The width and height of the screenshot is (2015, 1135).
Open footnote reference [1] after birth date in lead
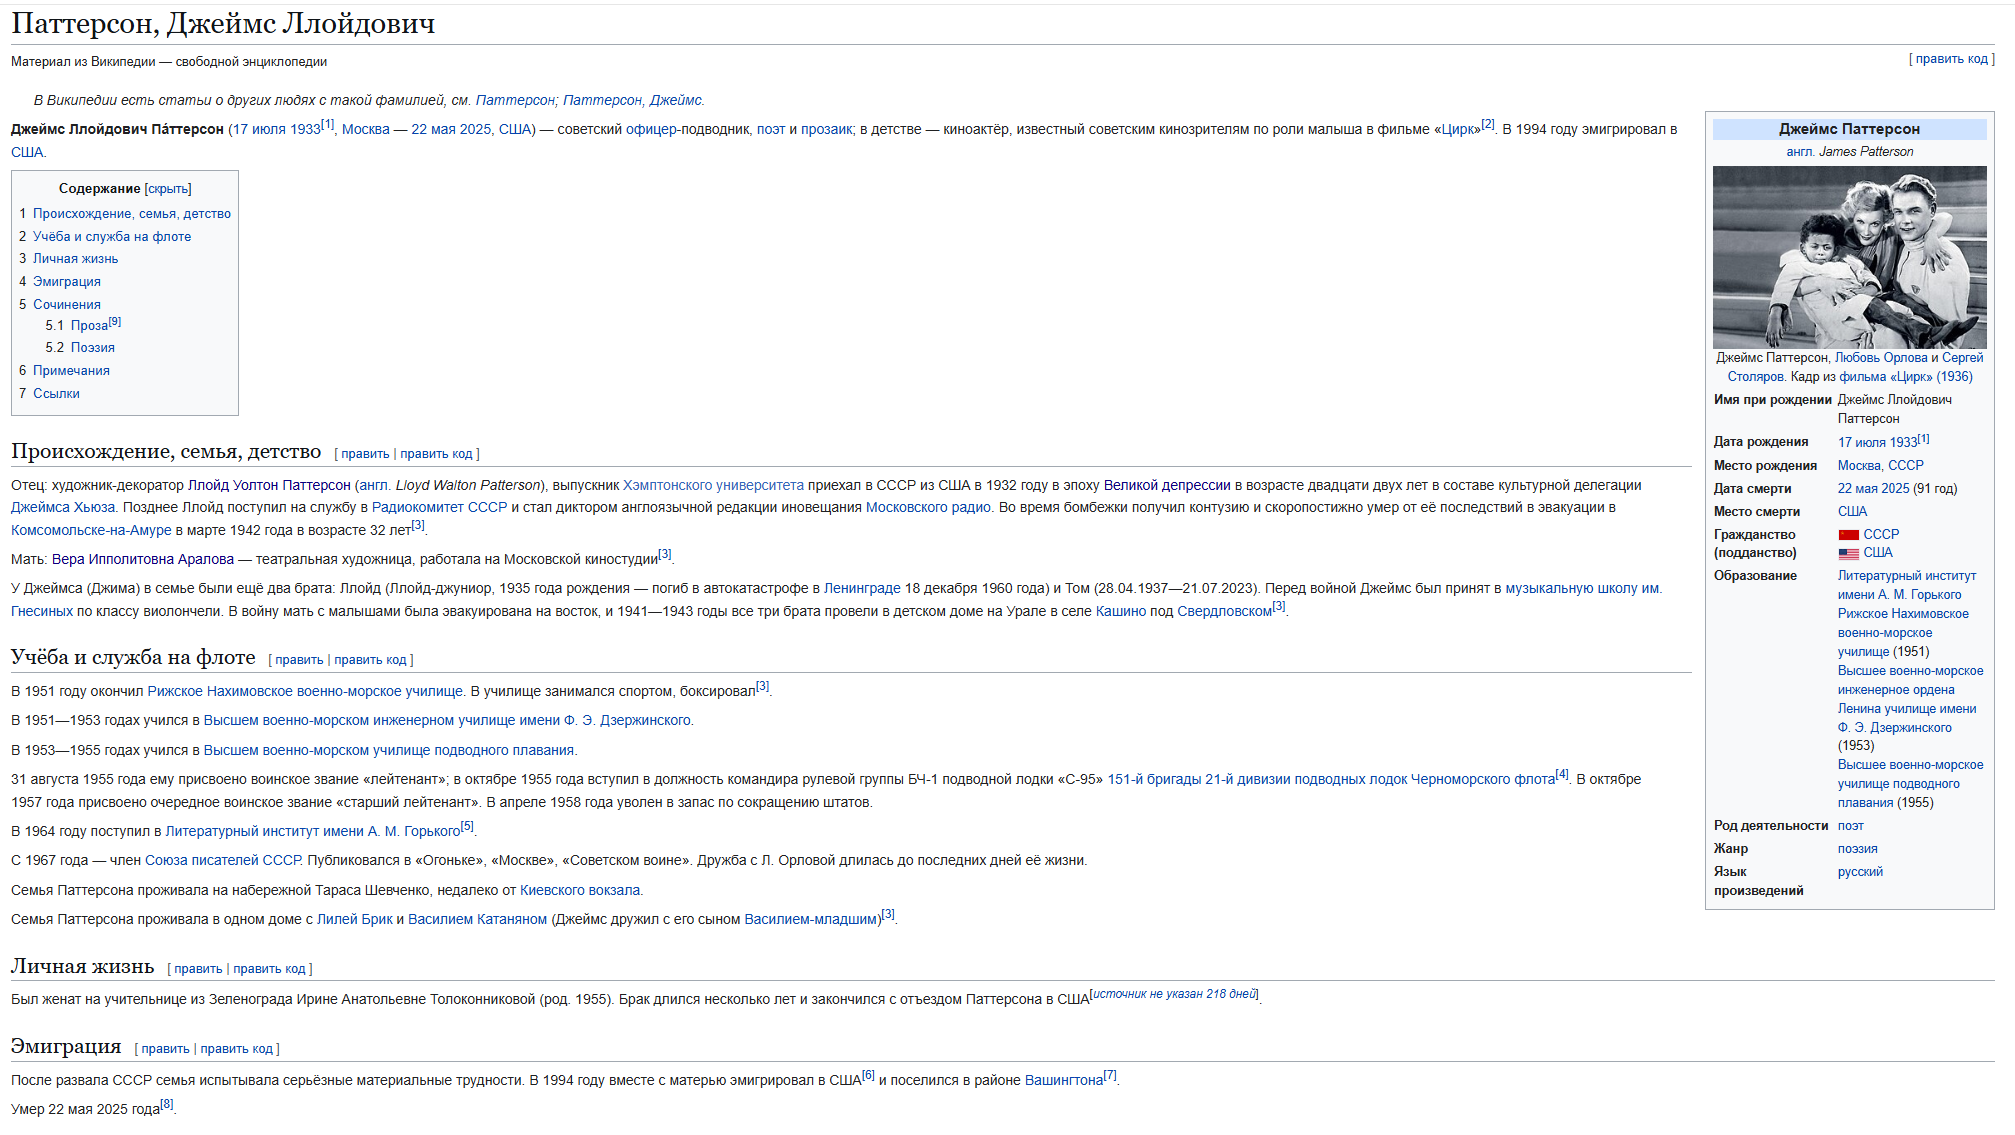coord(328,125)
